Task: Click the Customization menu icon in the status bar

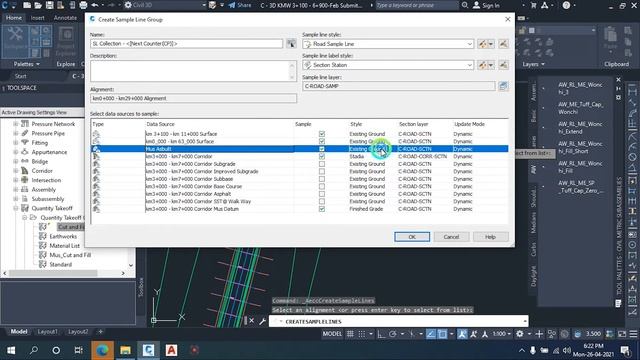Action: [633, 334]
